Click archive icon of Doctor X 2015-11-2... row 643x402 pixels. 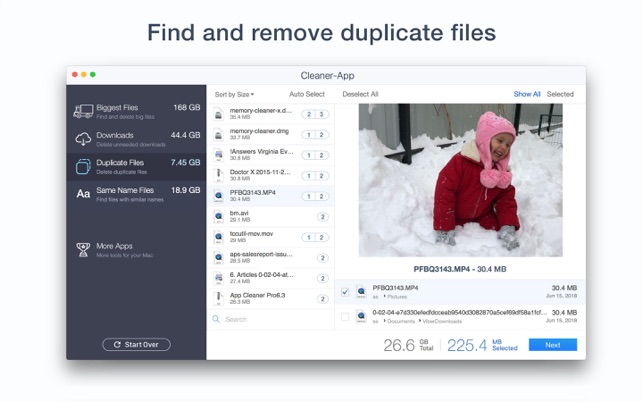[219, 176]
